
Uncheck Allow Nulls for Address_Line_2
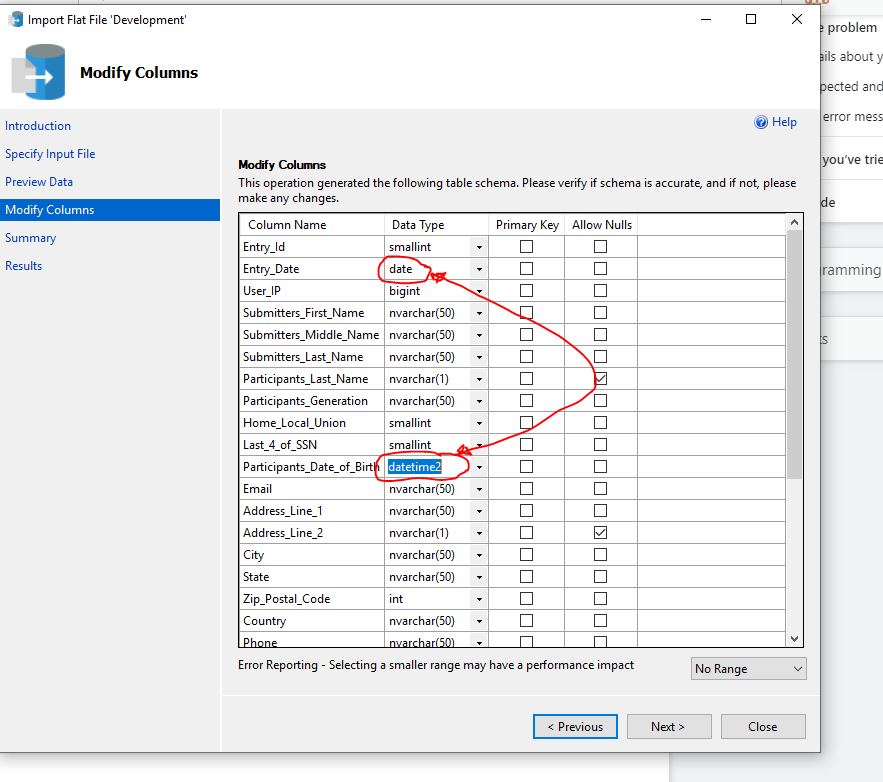[x=600, y=532]
